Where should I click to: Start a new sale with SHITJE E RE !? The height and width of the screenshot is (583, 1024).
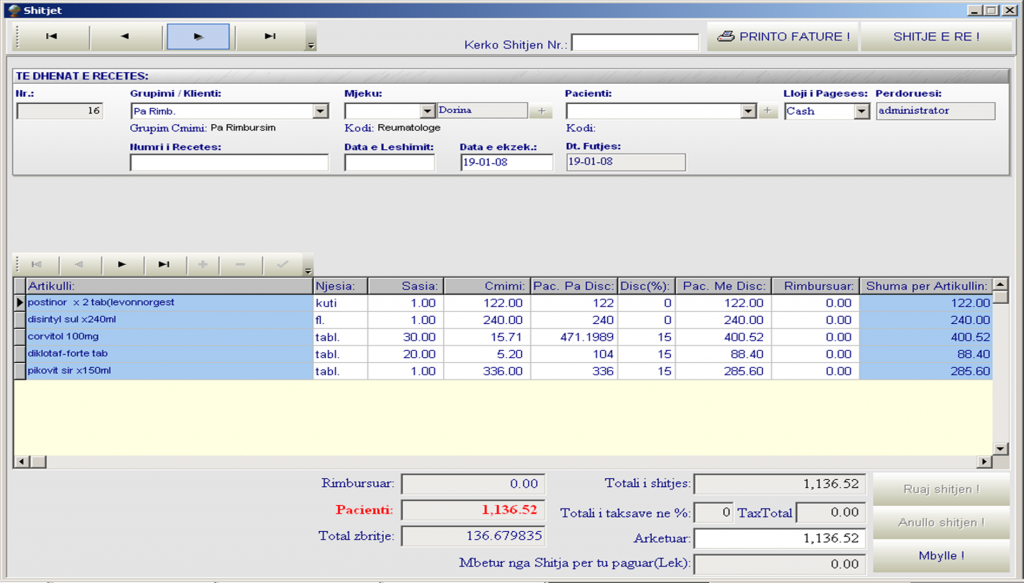[x=936, y=37]
